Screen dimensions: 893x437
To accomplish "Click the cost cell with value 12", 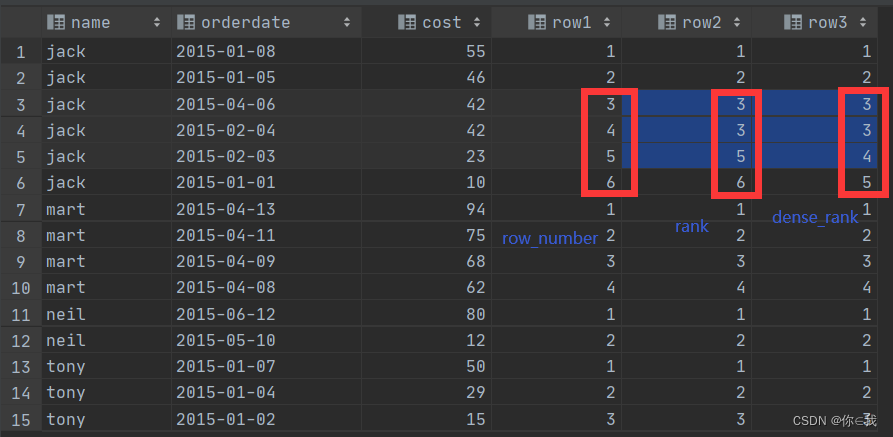I will [426, 340].
